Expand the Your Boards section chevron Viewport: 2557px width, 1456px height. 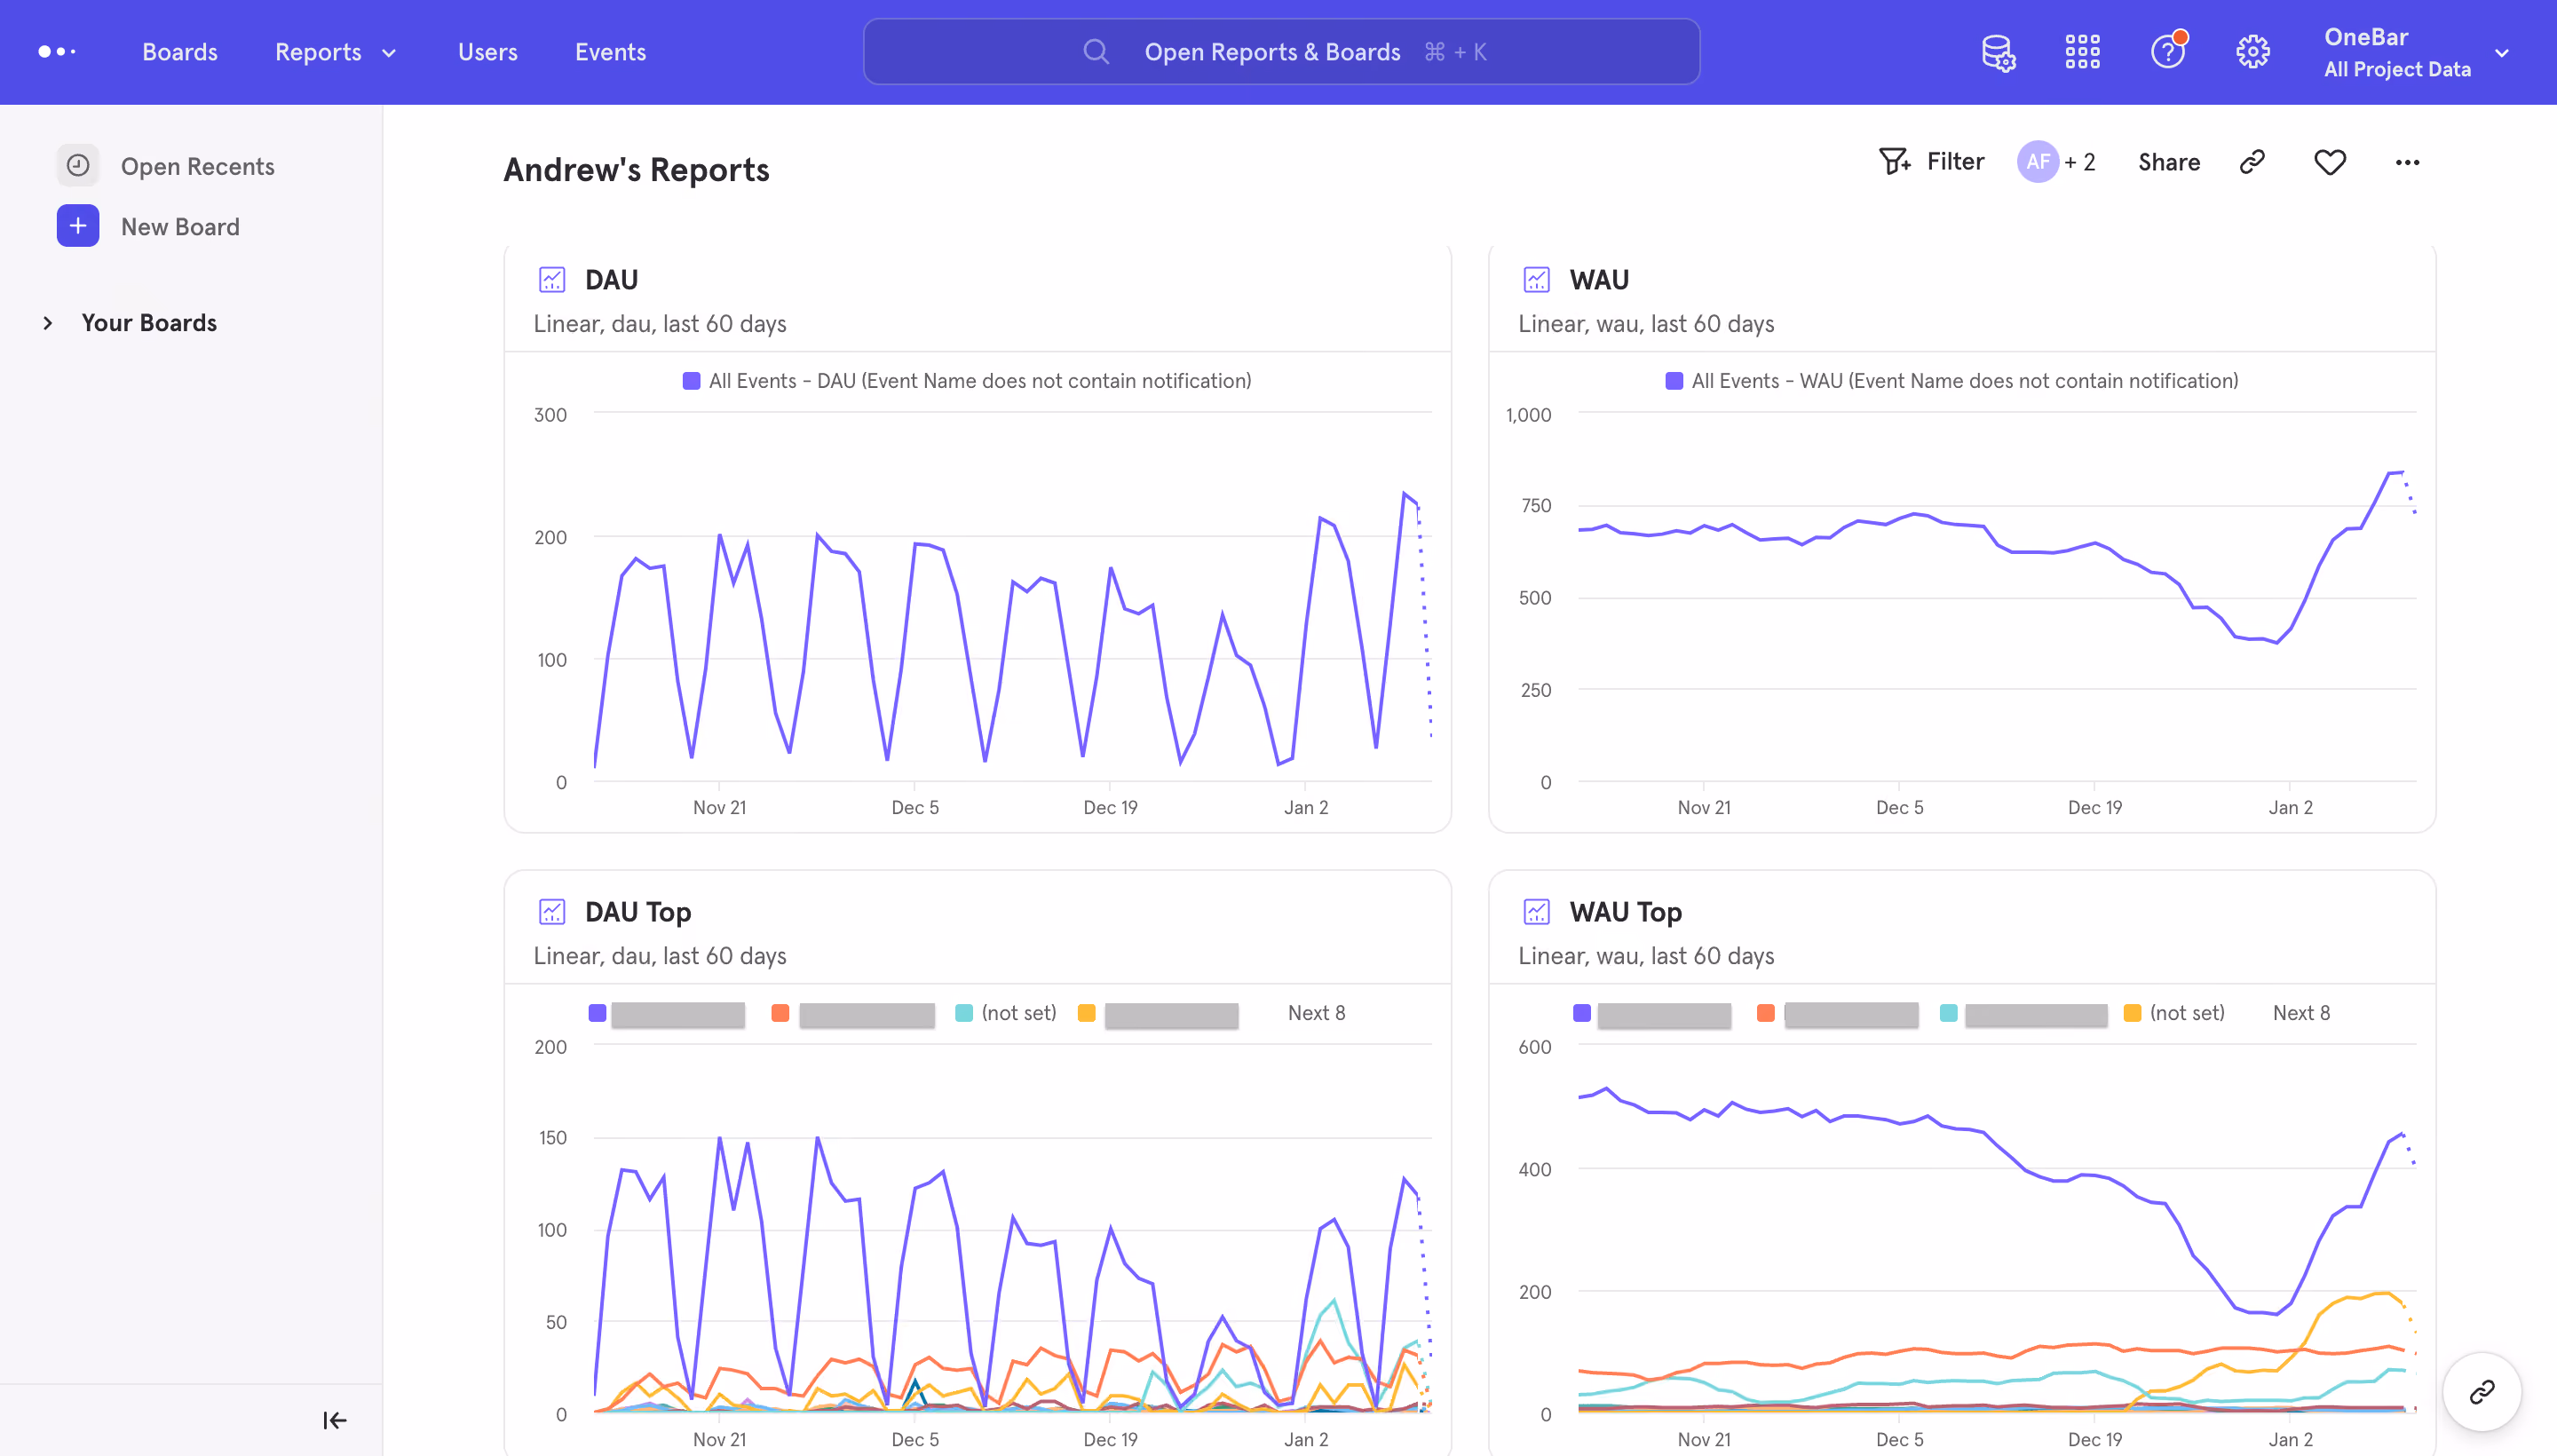point(47,323)
